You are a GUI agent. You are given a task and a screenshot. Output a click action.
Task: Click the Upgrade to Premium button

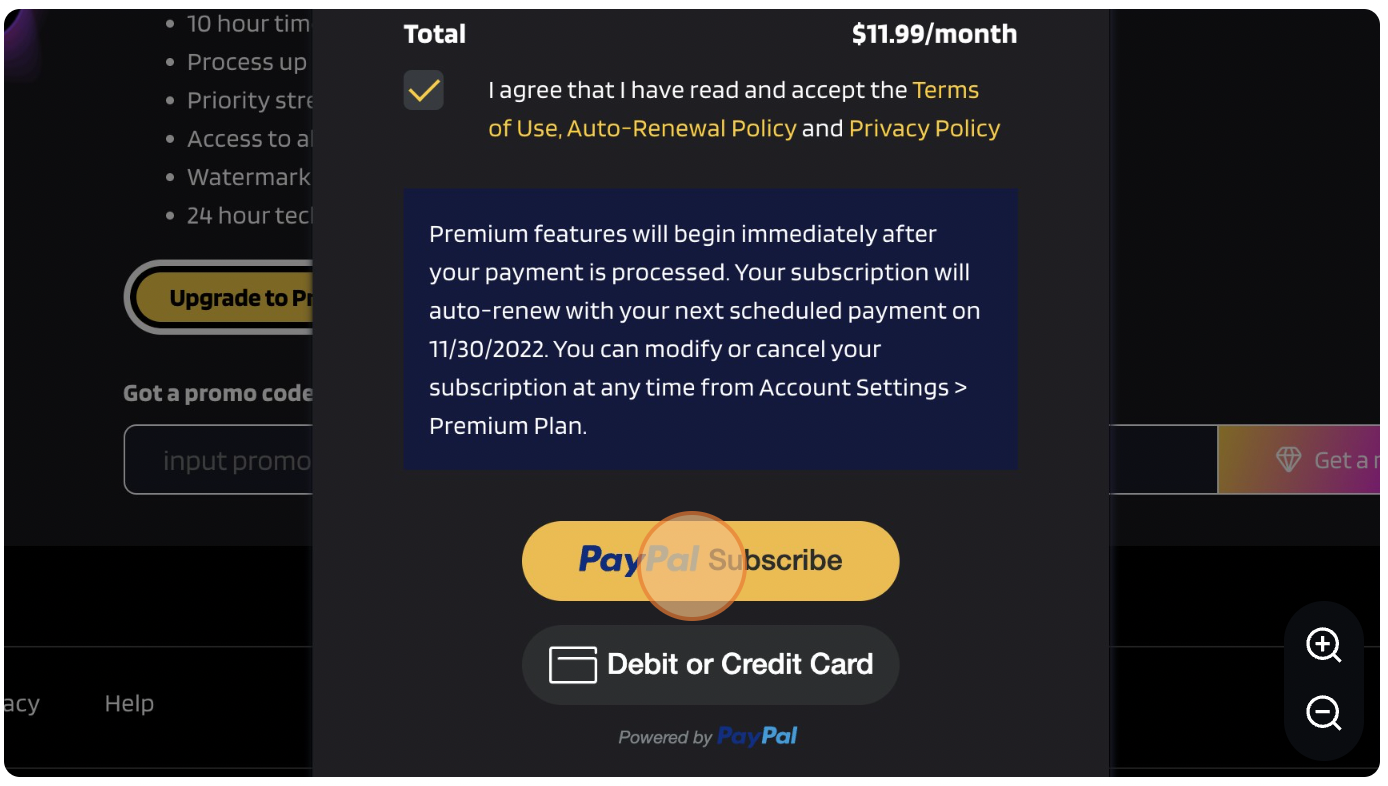tap(220, 297)
